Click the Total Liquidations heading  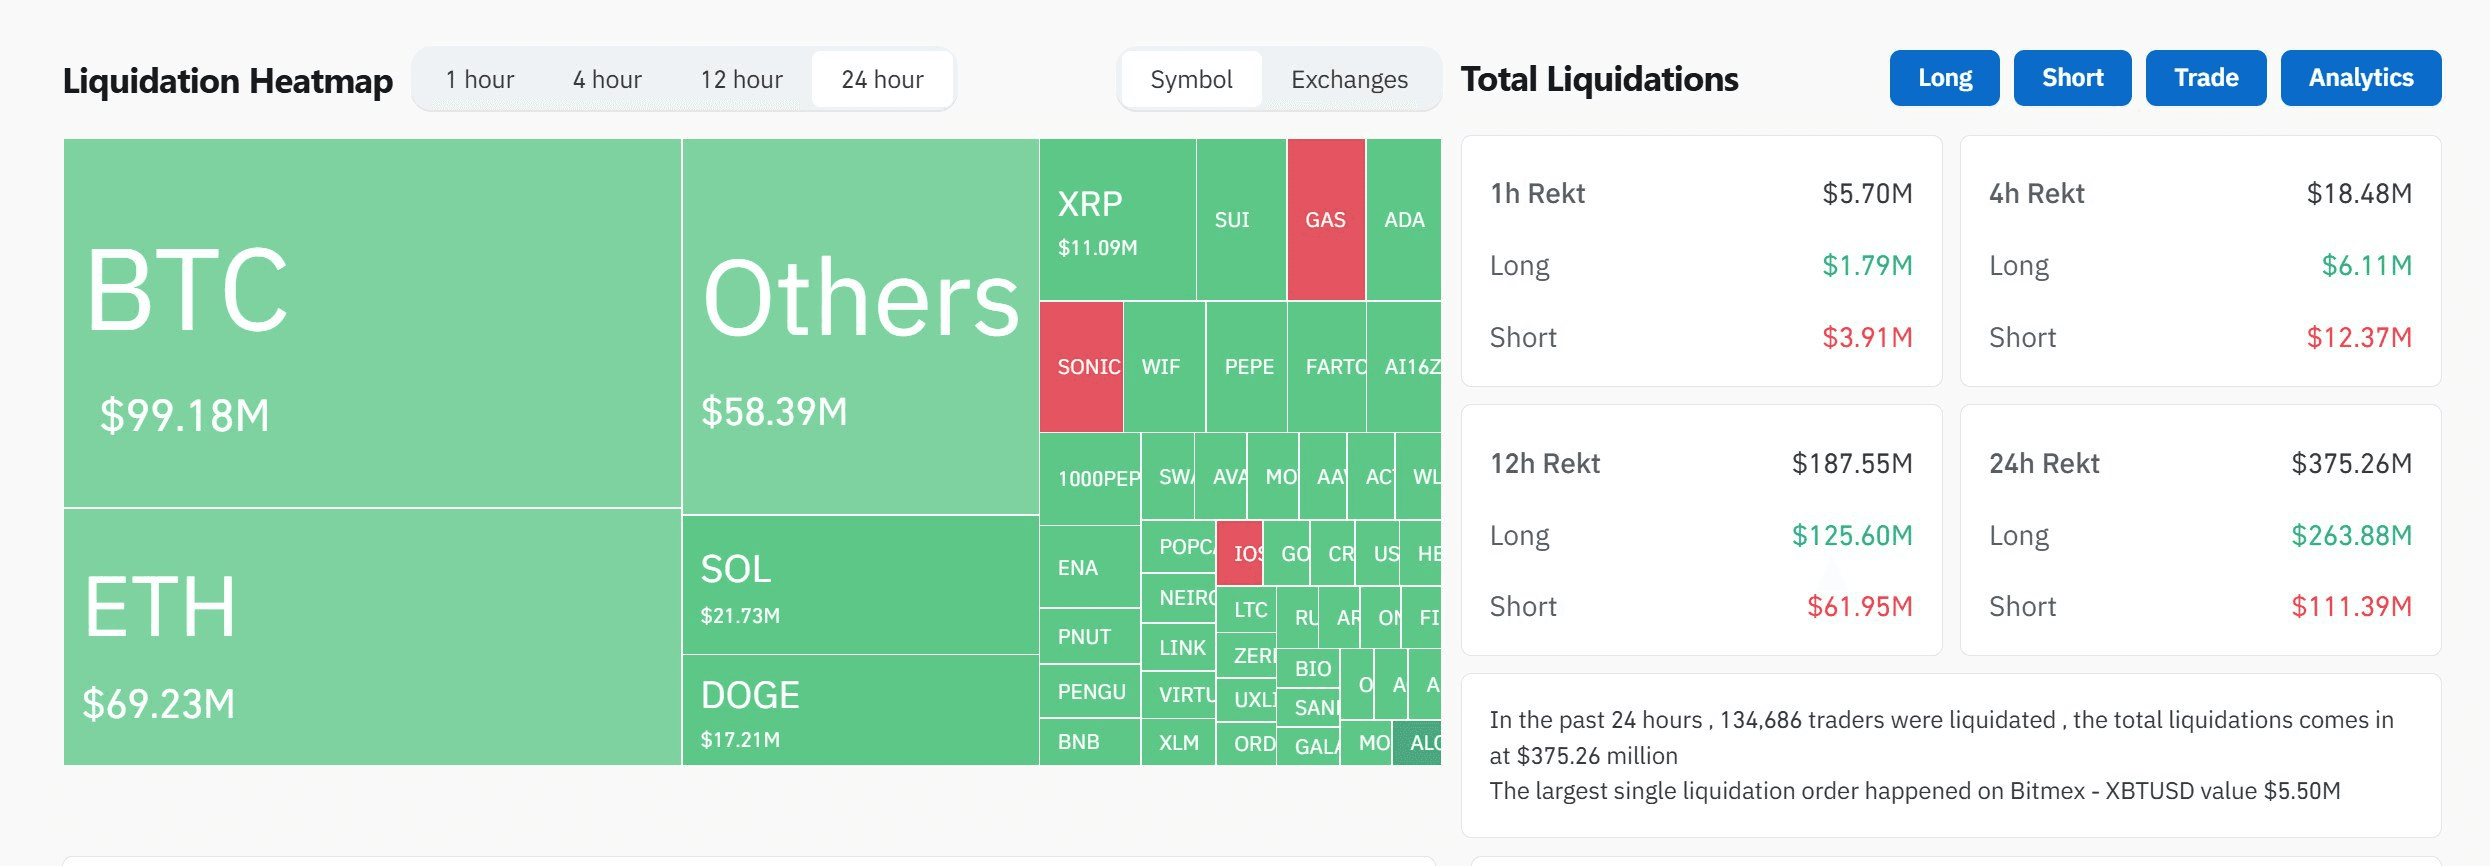(1599, 79)
